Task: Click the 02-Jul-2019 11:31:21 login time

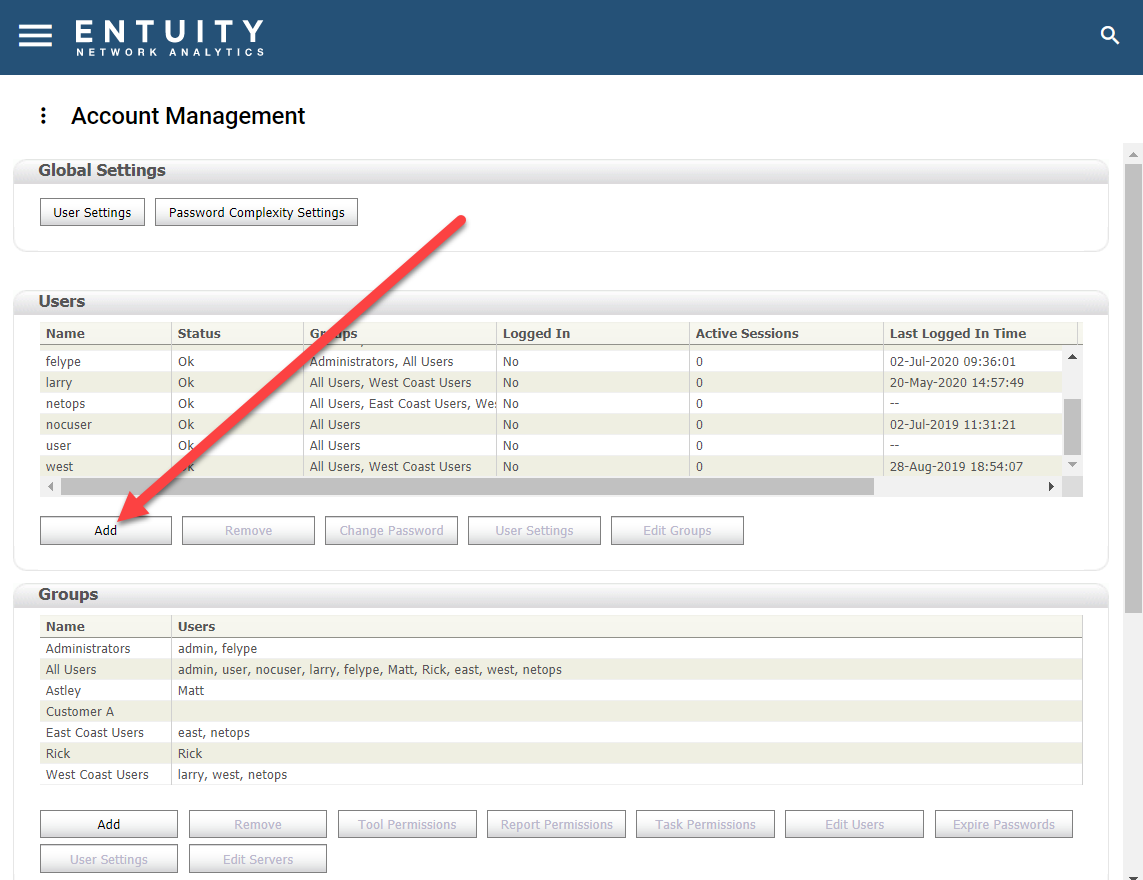Action: 952,424
